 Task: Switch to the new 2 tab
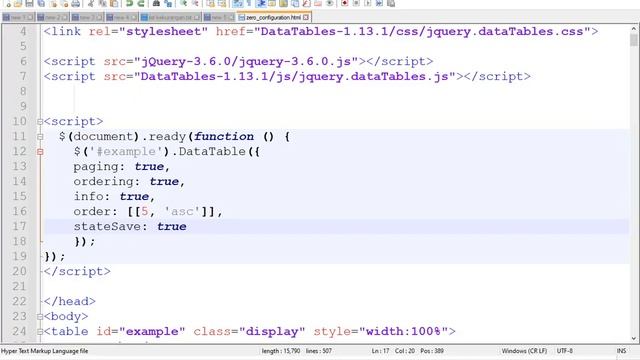click(x=52, y=18)
